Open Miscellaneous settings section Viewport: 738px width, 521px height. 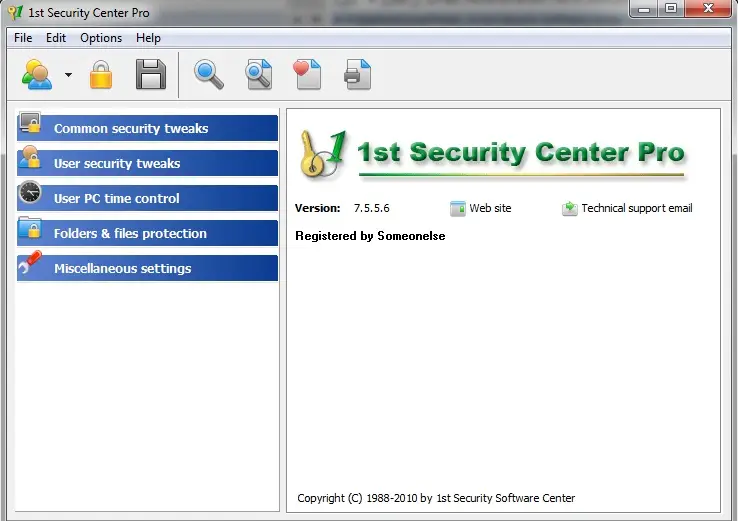click(147, 268)
